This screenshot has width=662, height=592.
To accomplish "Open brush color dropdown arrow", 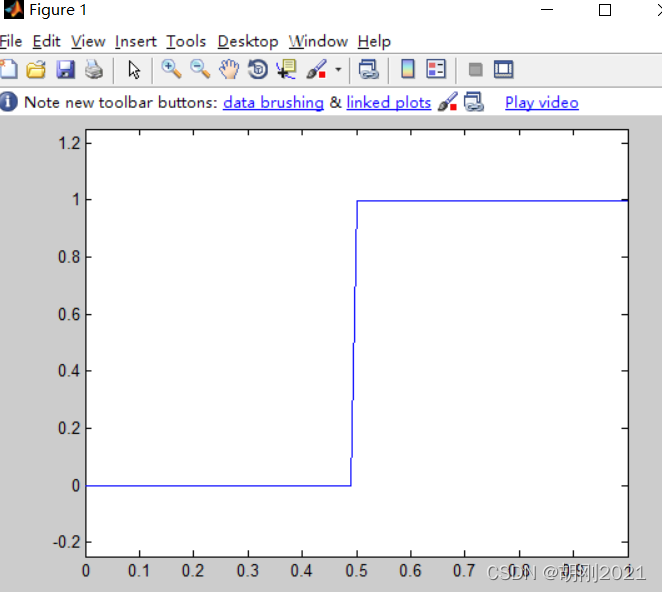I will click(x=338, y=70).
